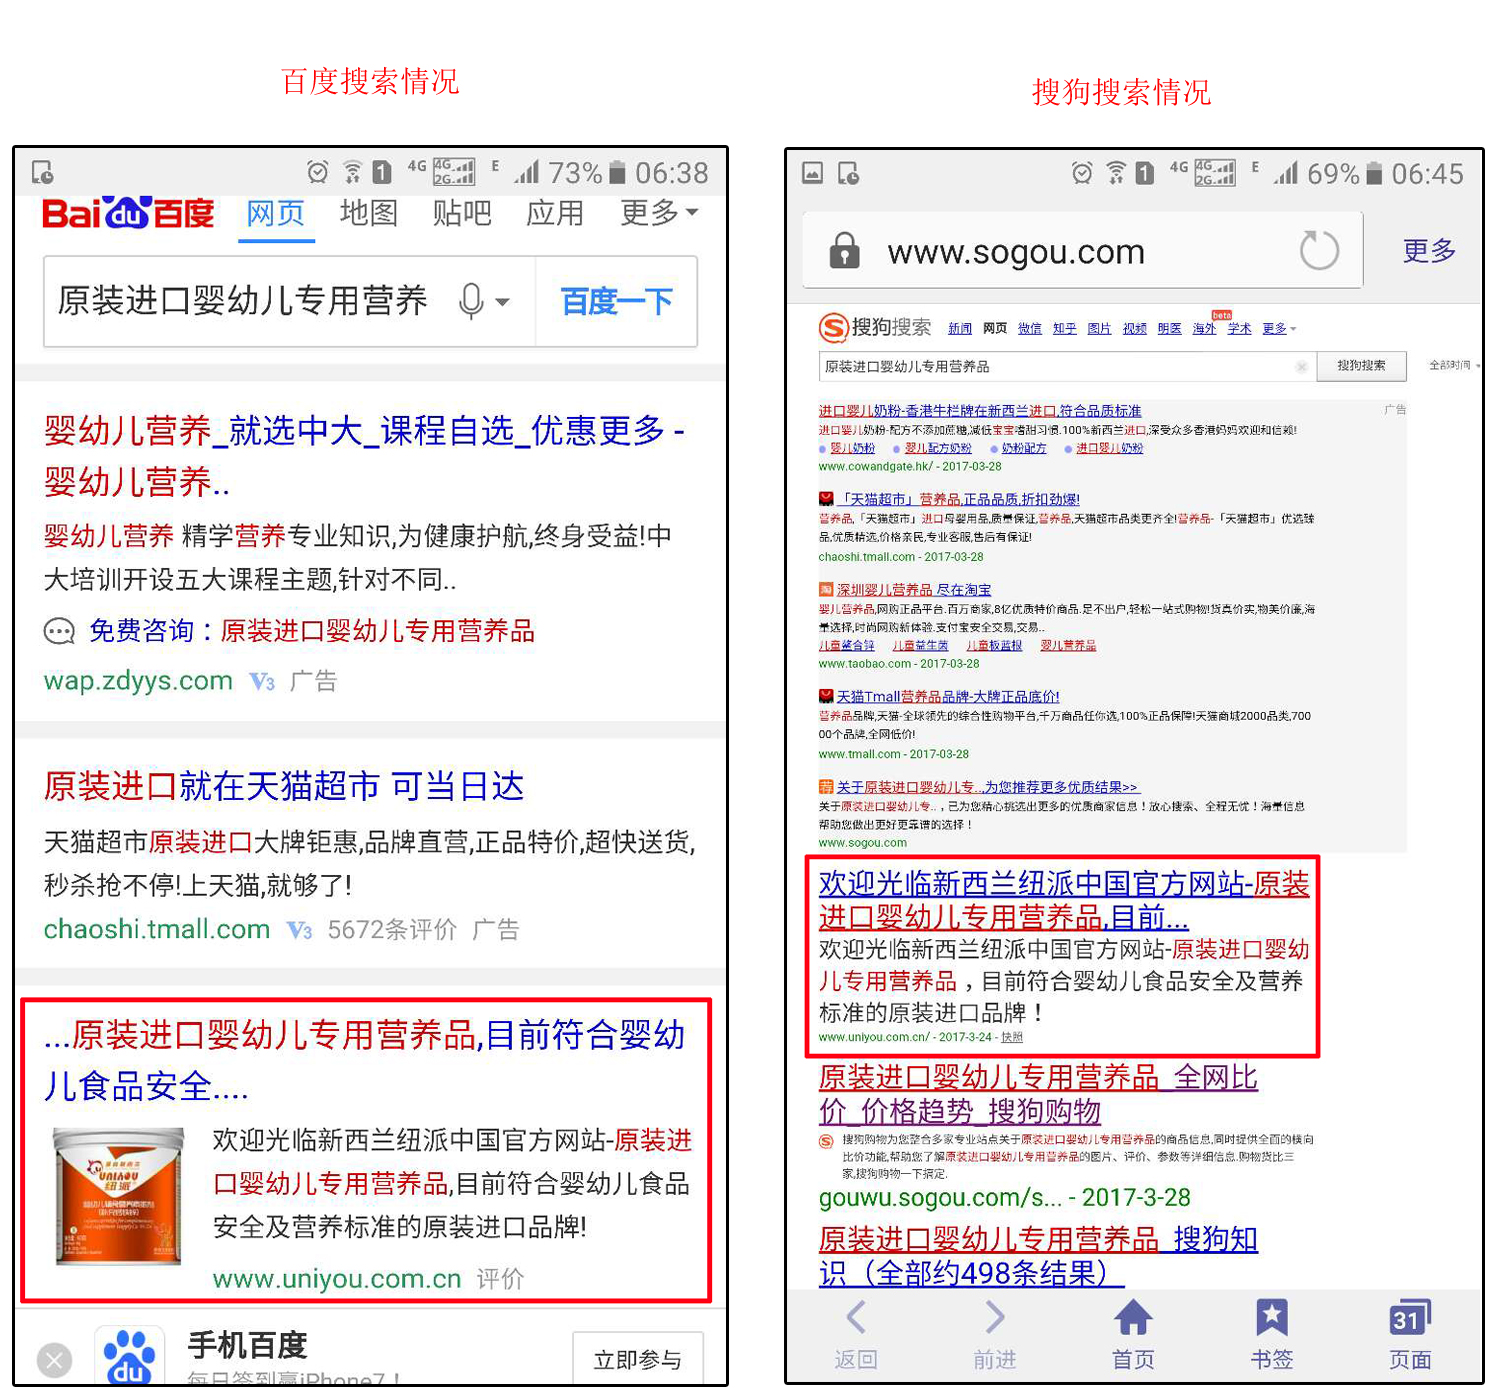Tap the Wi-Fi icon in Sogou status bar
1502x1388 pixels.
click(x=1115, y=173)
